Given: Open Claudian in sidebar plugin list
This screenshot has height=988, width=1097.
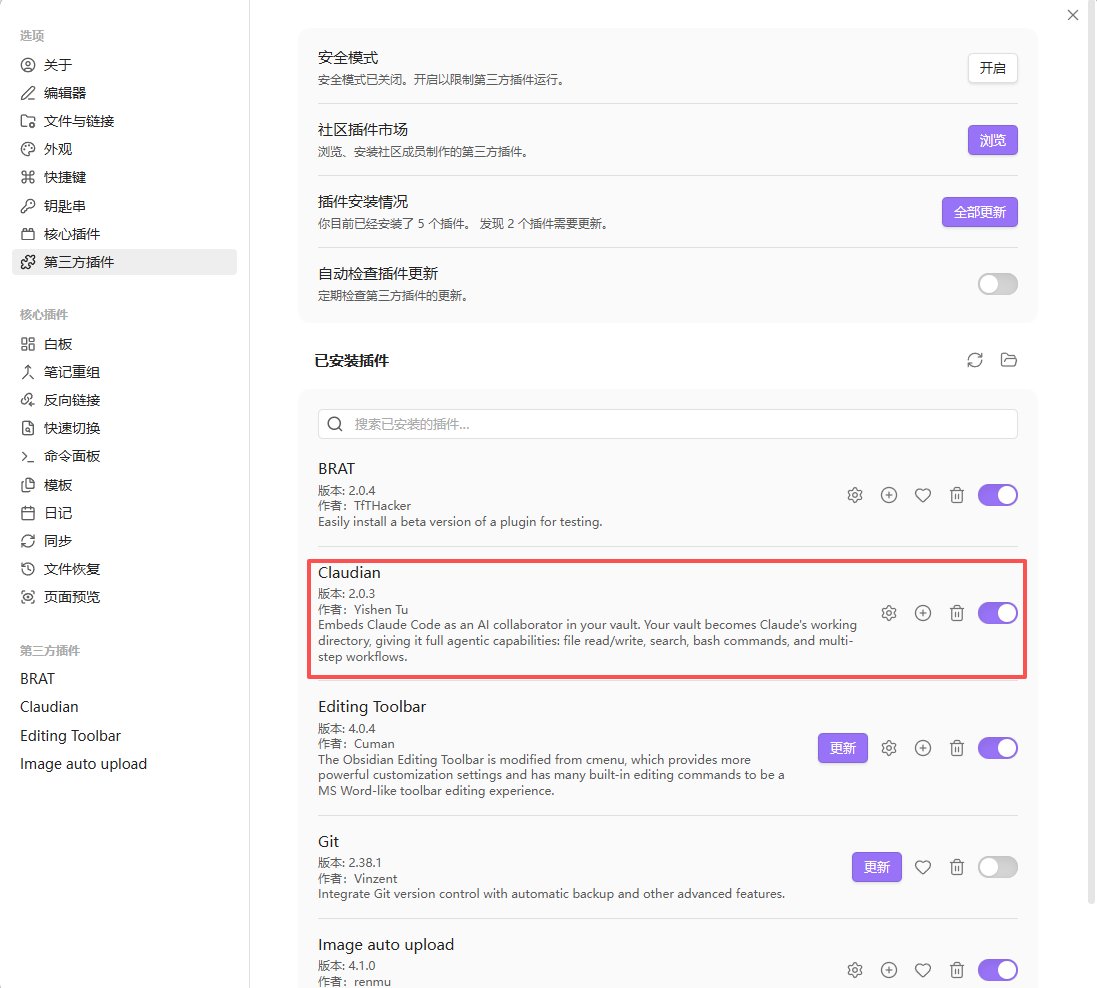Looking at the screenshot, I should coord(125,707).
